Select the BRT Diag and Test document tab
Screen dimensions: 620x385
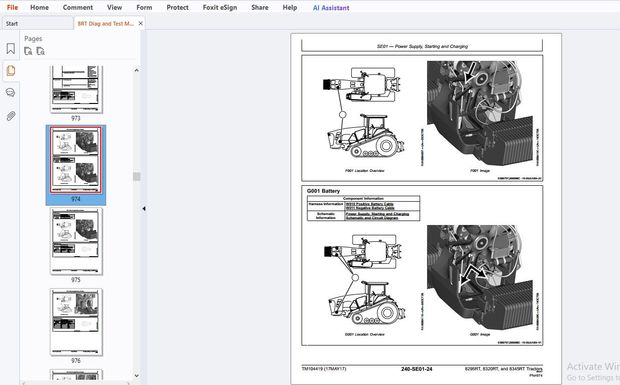pyautogui.click(x=106, y=23)
